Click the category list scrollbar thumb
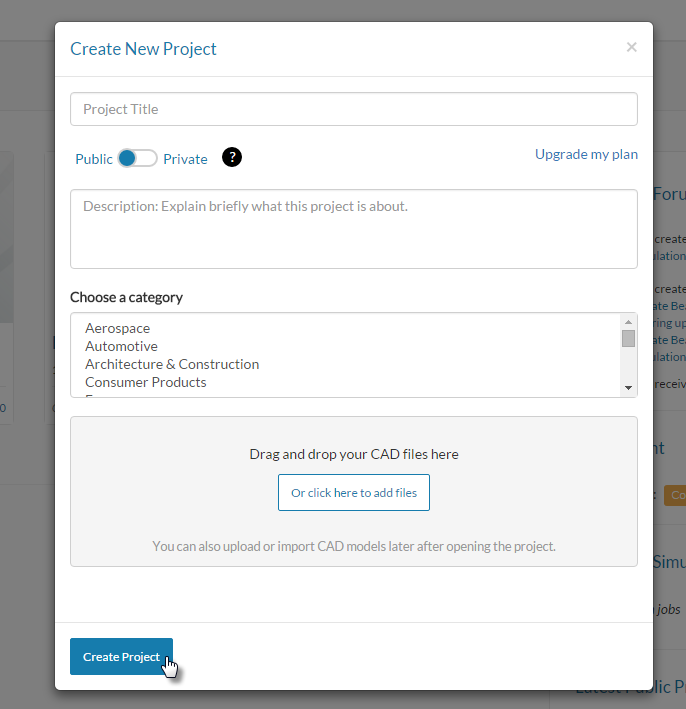The image size is (686, 709). 628,338
